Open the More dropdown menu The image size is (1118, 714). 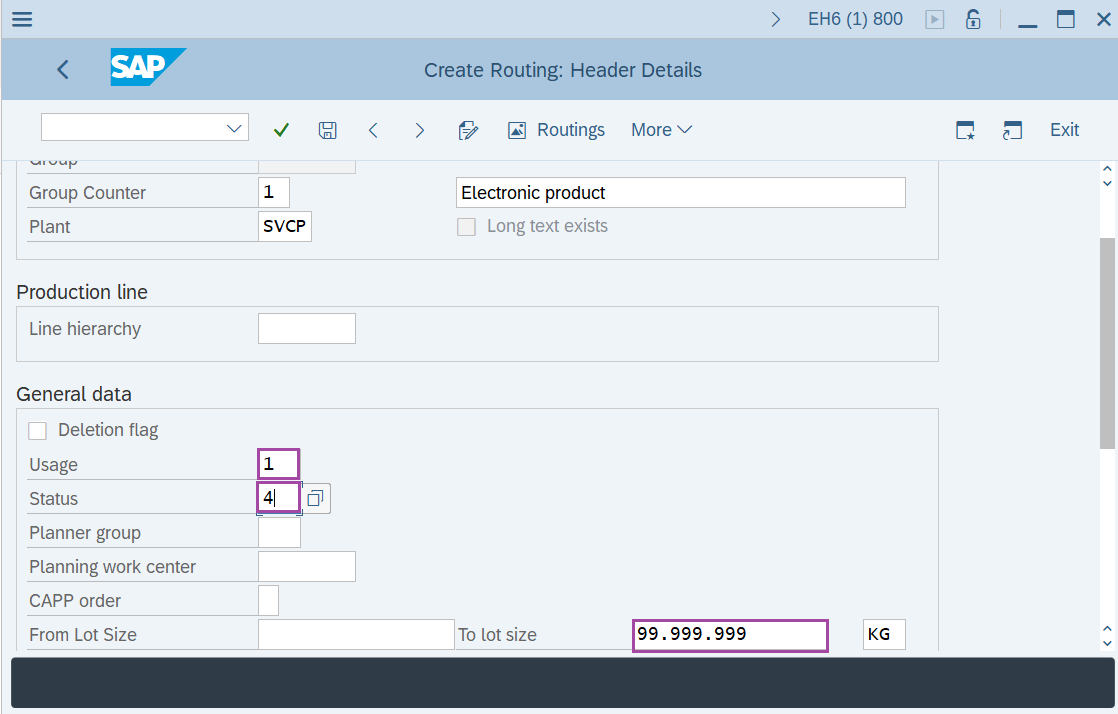[x=661, y=129]
